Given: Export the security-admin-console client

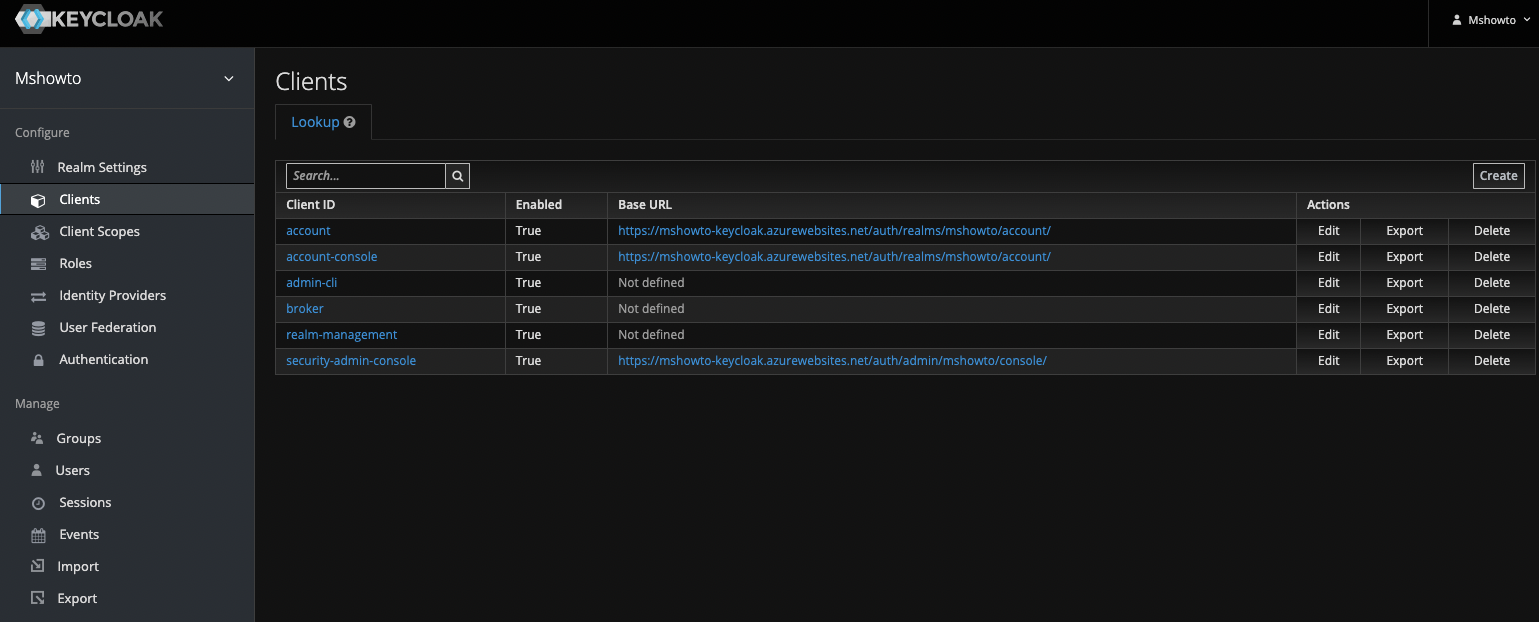Looking at the screenshot, I should coord(1404,361).
